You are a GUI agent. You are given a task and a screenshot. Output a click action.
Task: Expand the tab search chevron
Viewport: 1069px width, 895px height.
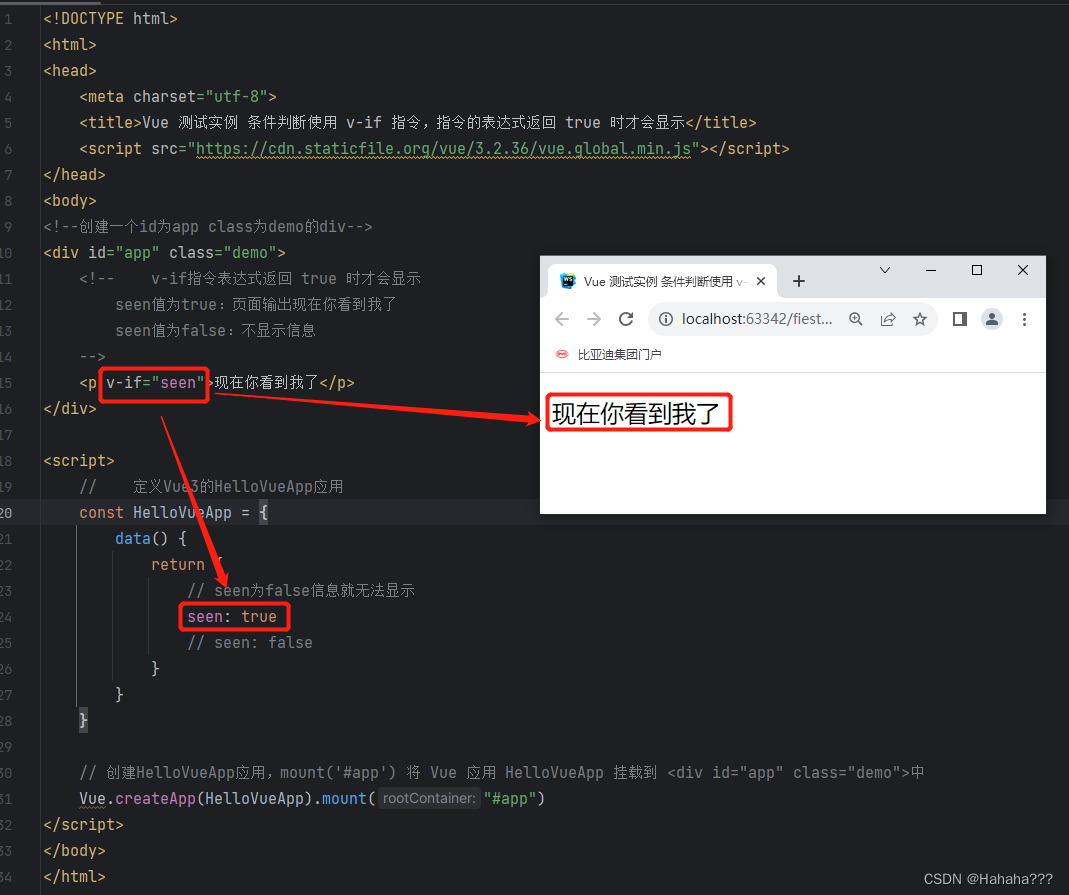coord(885,271)
